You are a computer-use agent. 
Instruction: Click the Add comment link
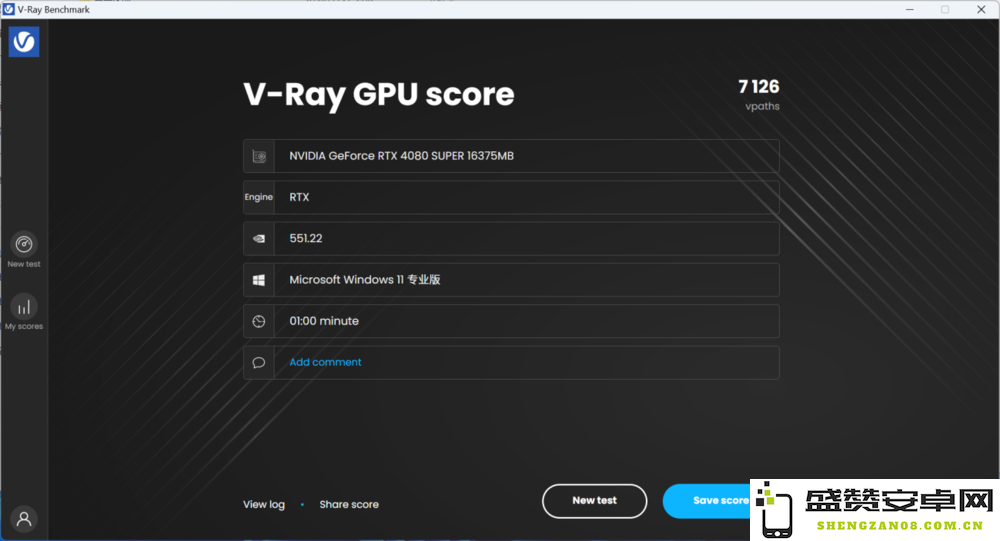325,362
